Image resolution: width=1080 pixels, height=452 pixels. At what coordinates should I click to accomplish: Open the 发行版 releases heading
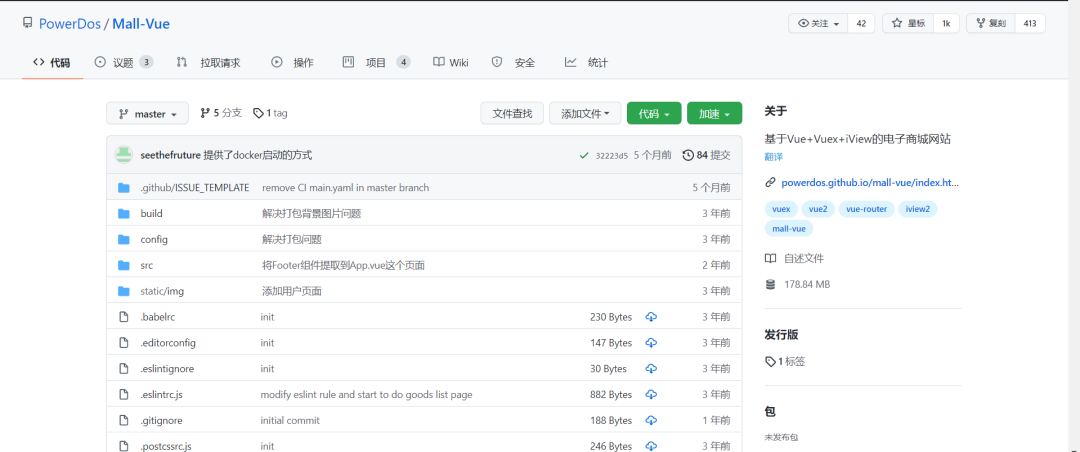781,335
